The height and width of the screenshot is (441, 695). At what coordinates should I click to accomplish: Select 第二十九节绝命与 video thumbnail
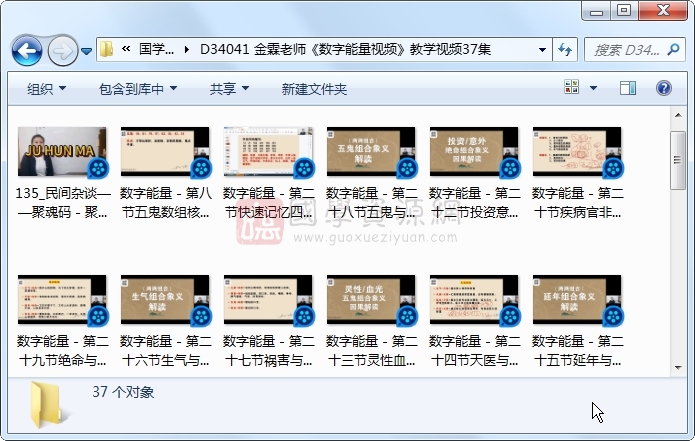pyautogui.click(x=62, y=300)
